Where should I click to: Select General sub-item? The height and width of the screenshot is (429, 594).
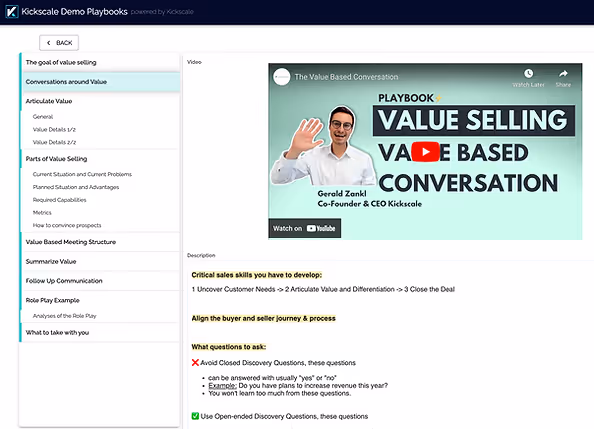[x=43, y=117]
